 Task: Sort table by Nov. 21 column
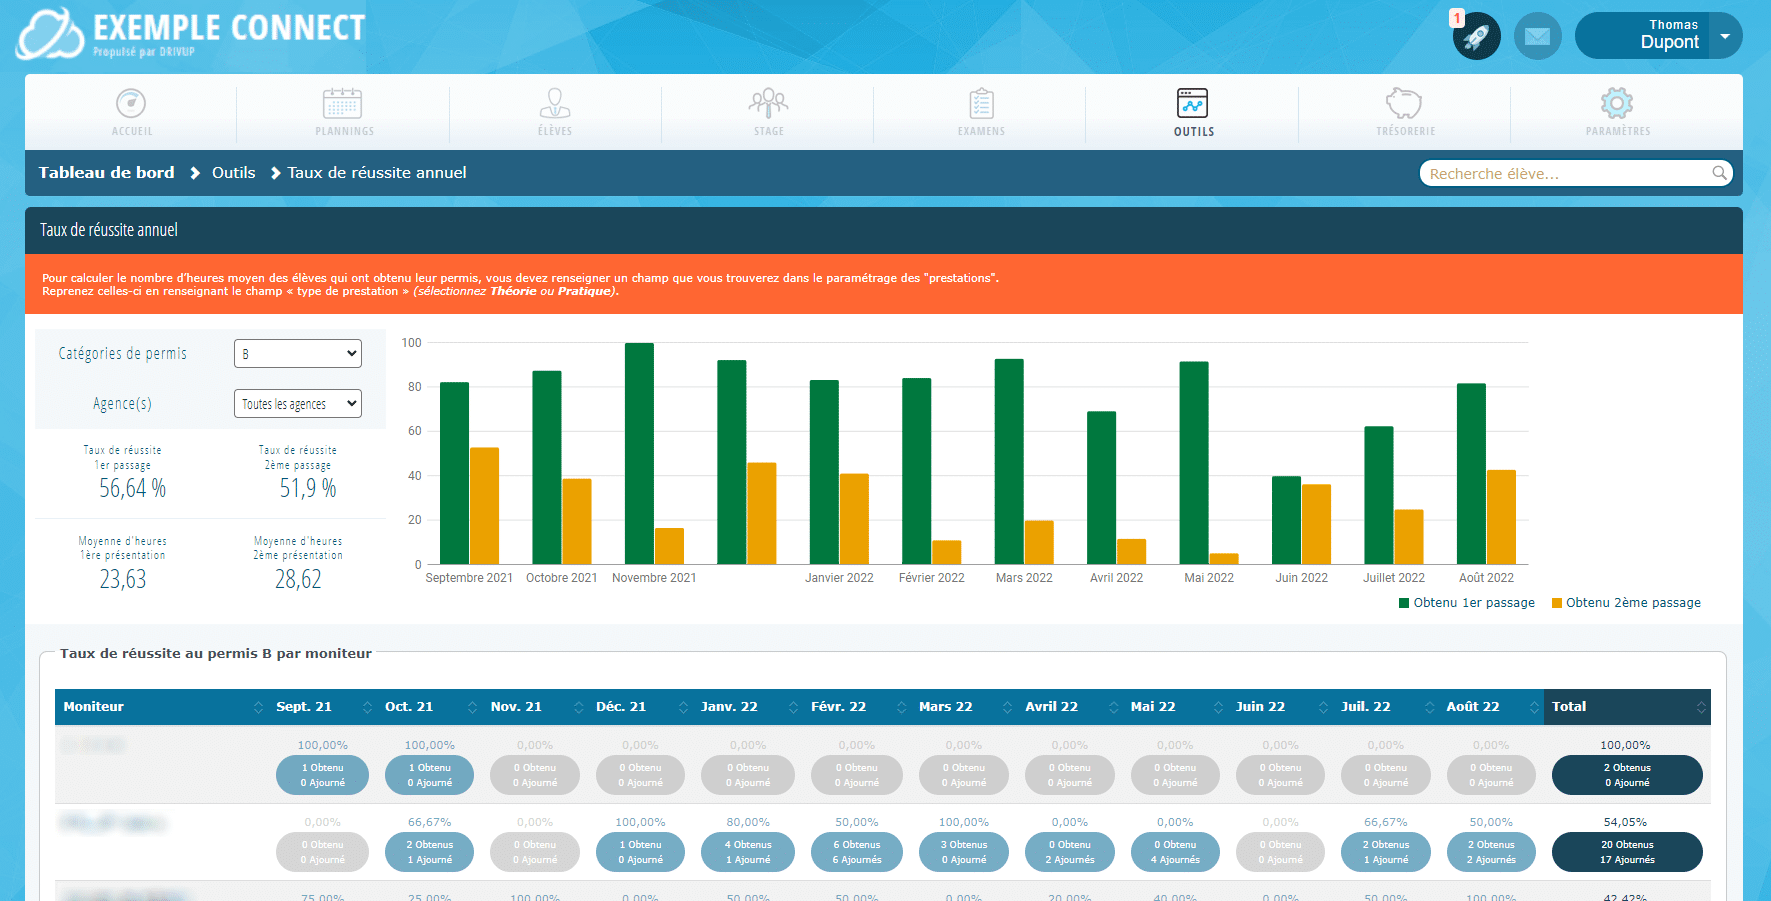535,707
